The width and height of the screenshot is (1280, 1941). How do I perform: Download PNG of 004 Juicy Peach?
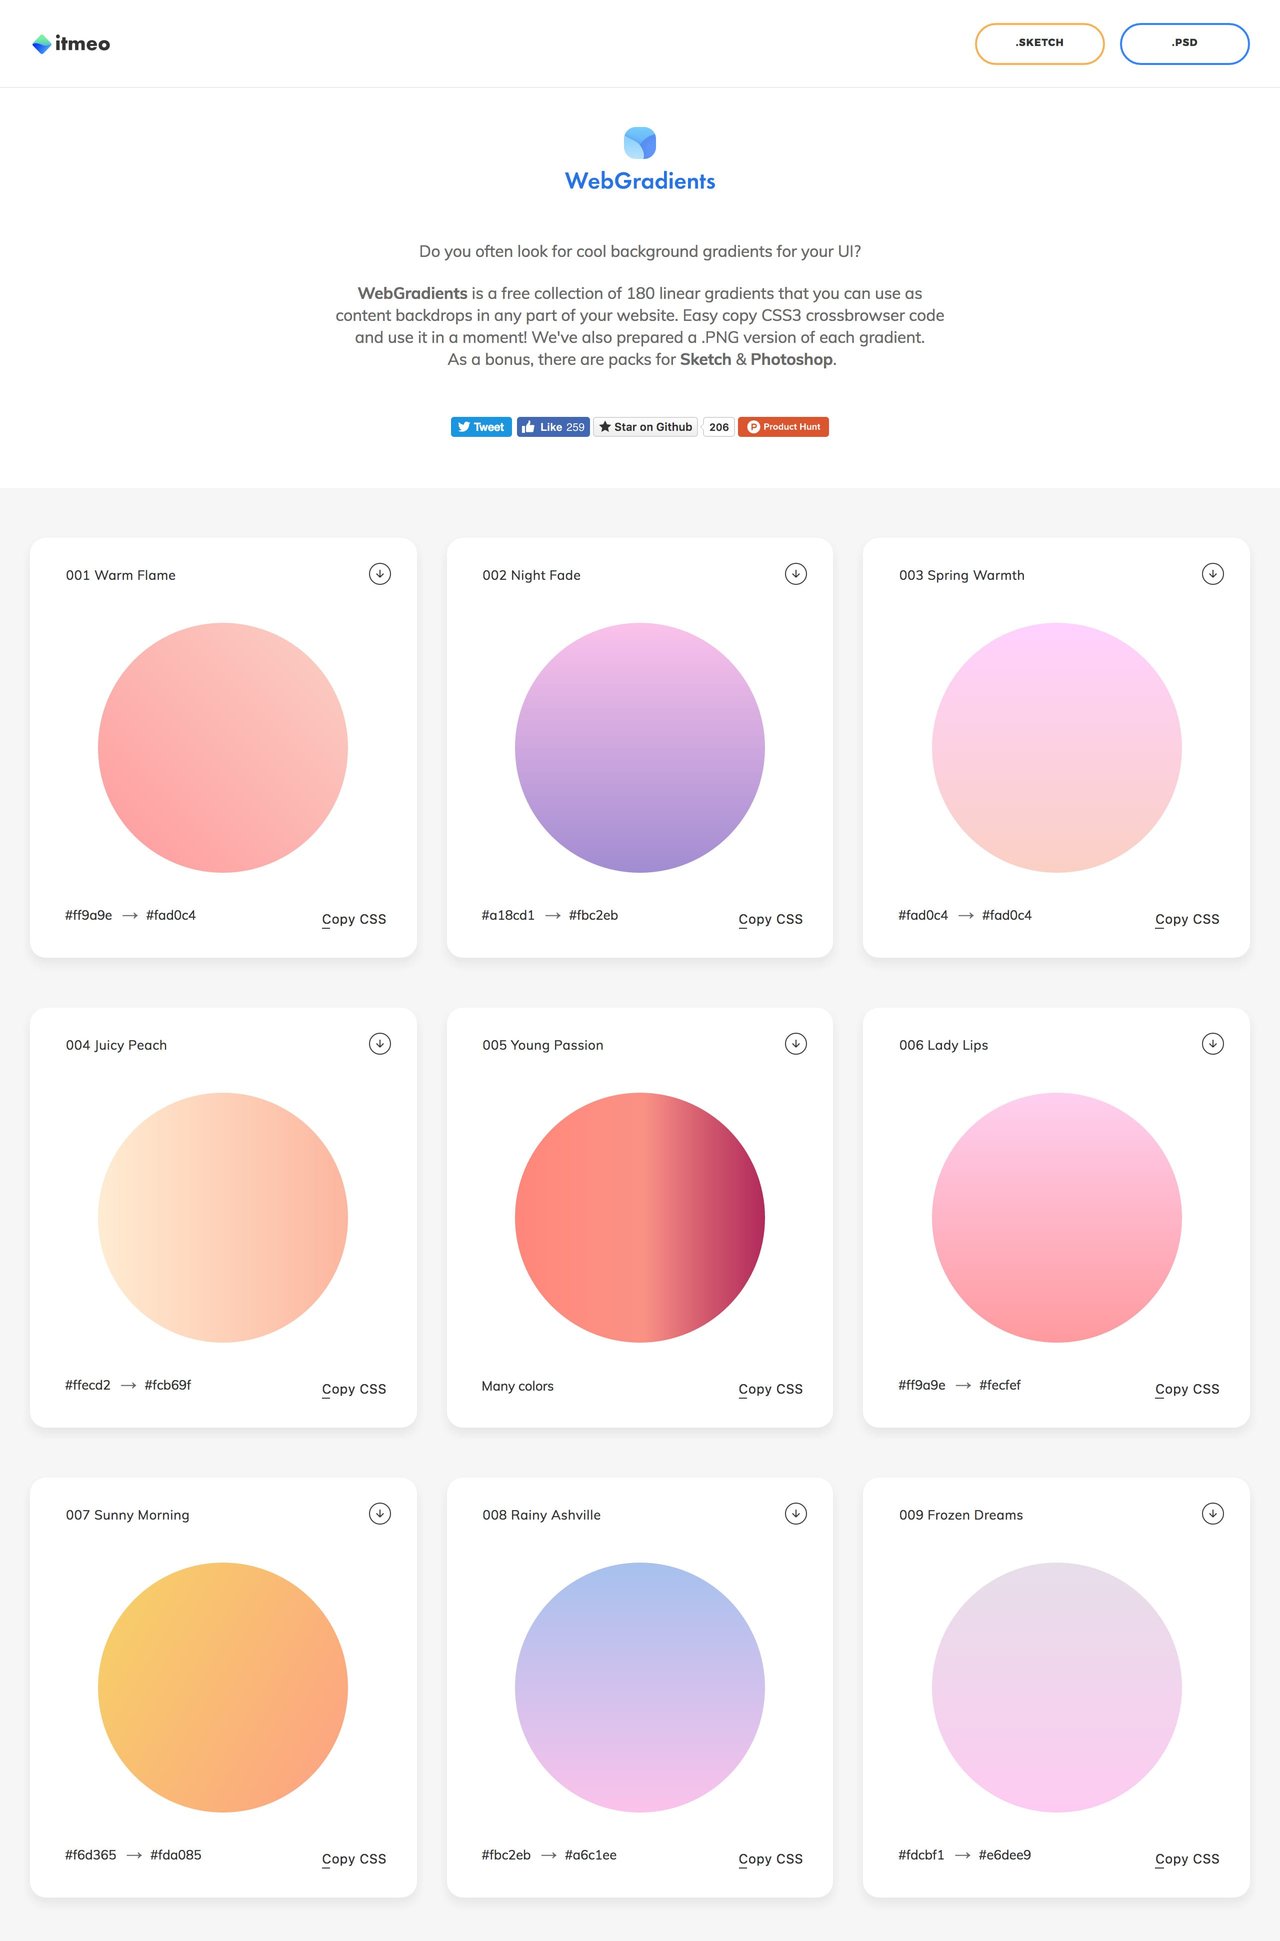380,1044
